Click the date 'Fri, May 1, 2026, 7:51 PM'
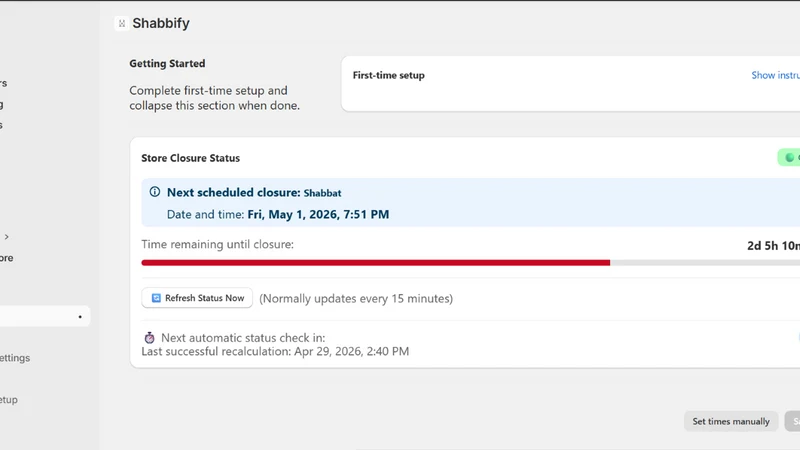 [x=318, y=214]
